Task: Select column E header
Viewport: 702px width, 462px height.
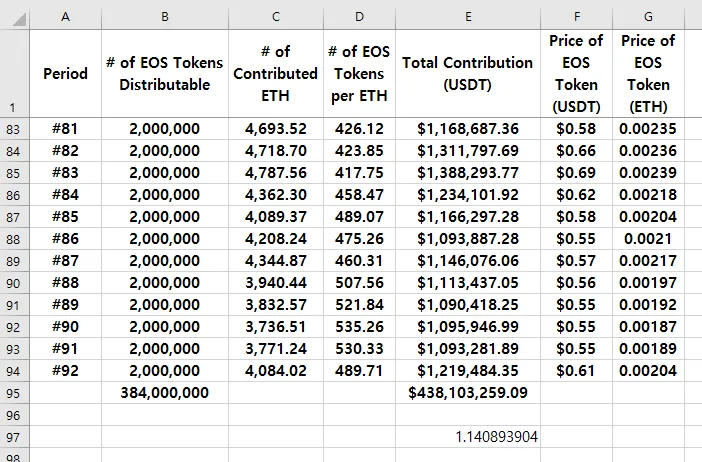Action: 468,17
